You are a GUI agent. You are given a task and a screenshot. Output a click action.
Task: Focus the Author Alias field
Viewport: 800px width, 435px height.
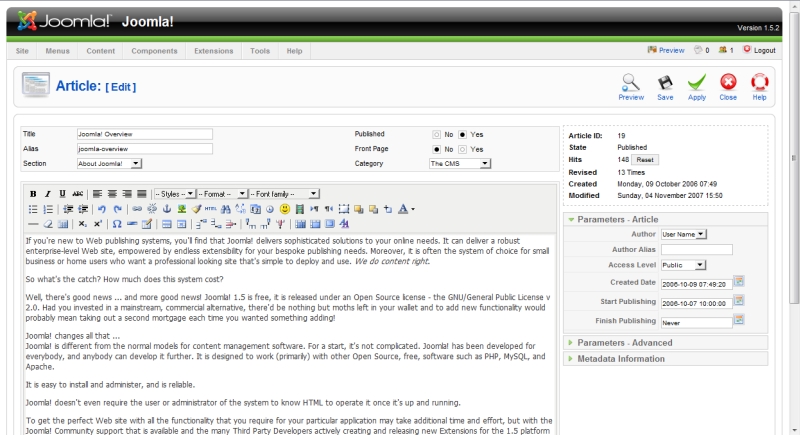[x=696, y=249]
